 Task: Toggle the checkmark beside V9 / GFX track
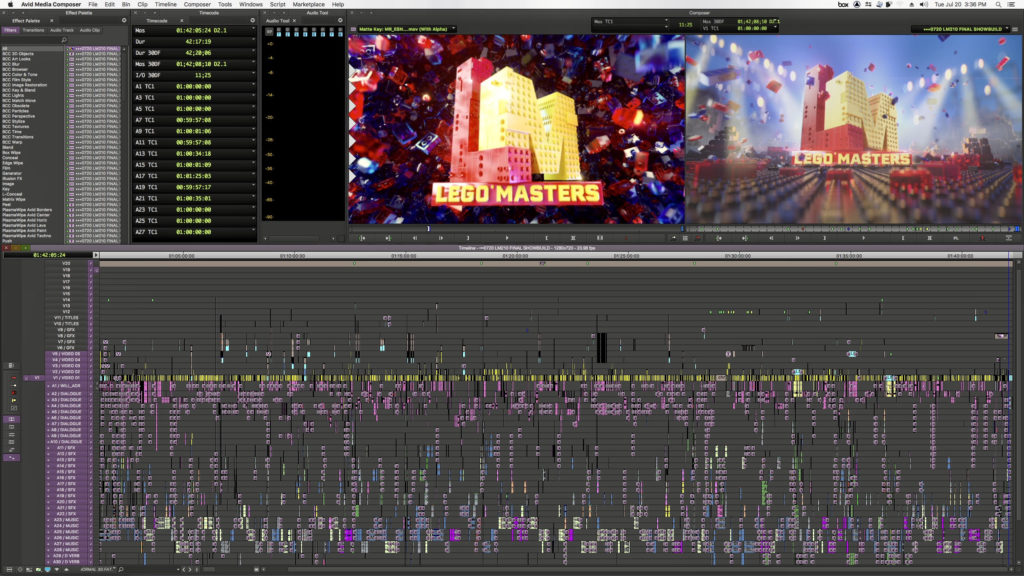(x=90, y=330)
